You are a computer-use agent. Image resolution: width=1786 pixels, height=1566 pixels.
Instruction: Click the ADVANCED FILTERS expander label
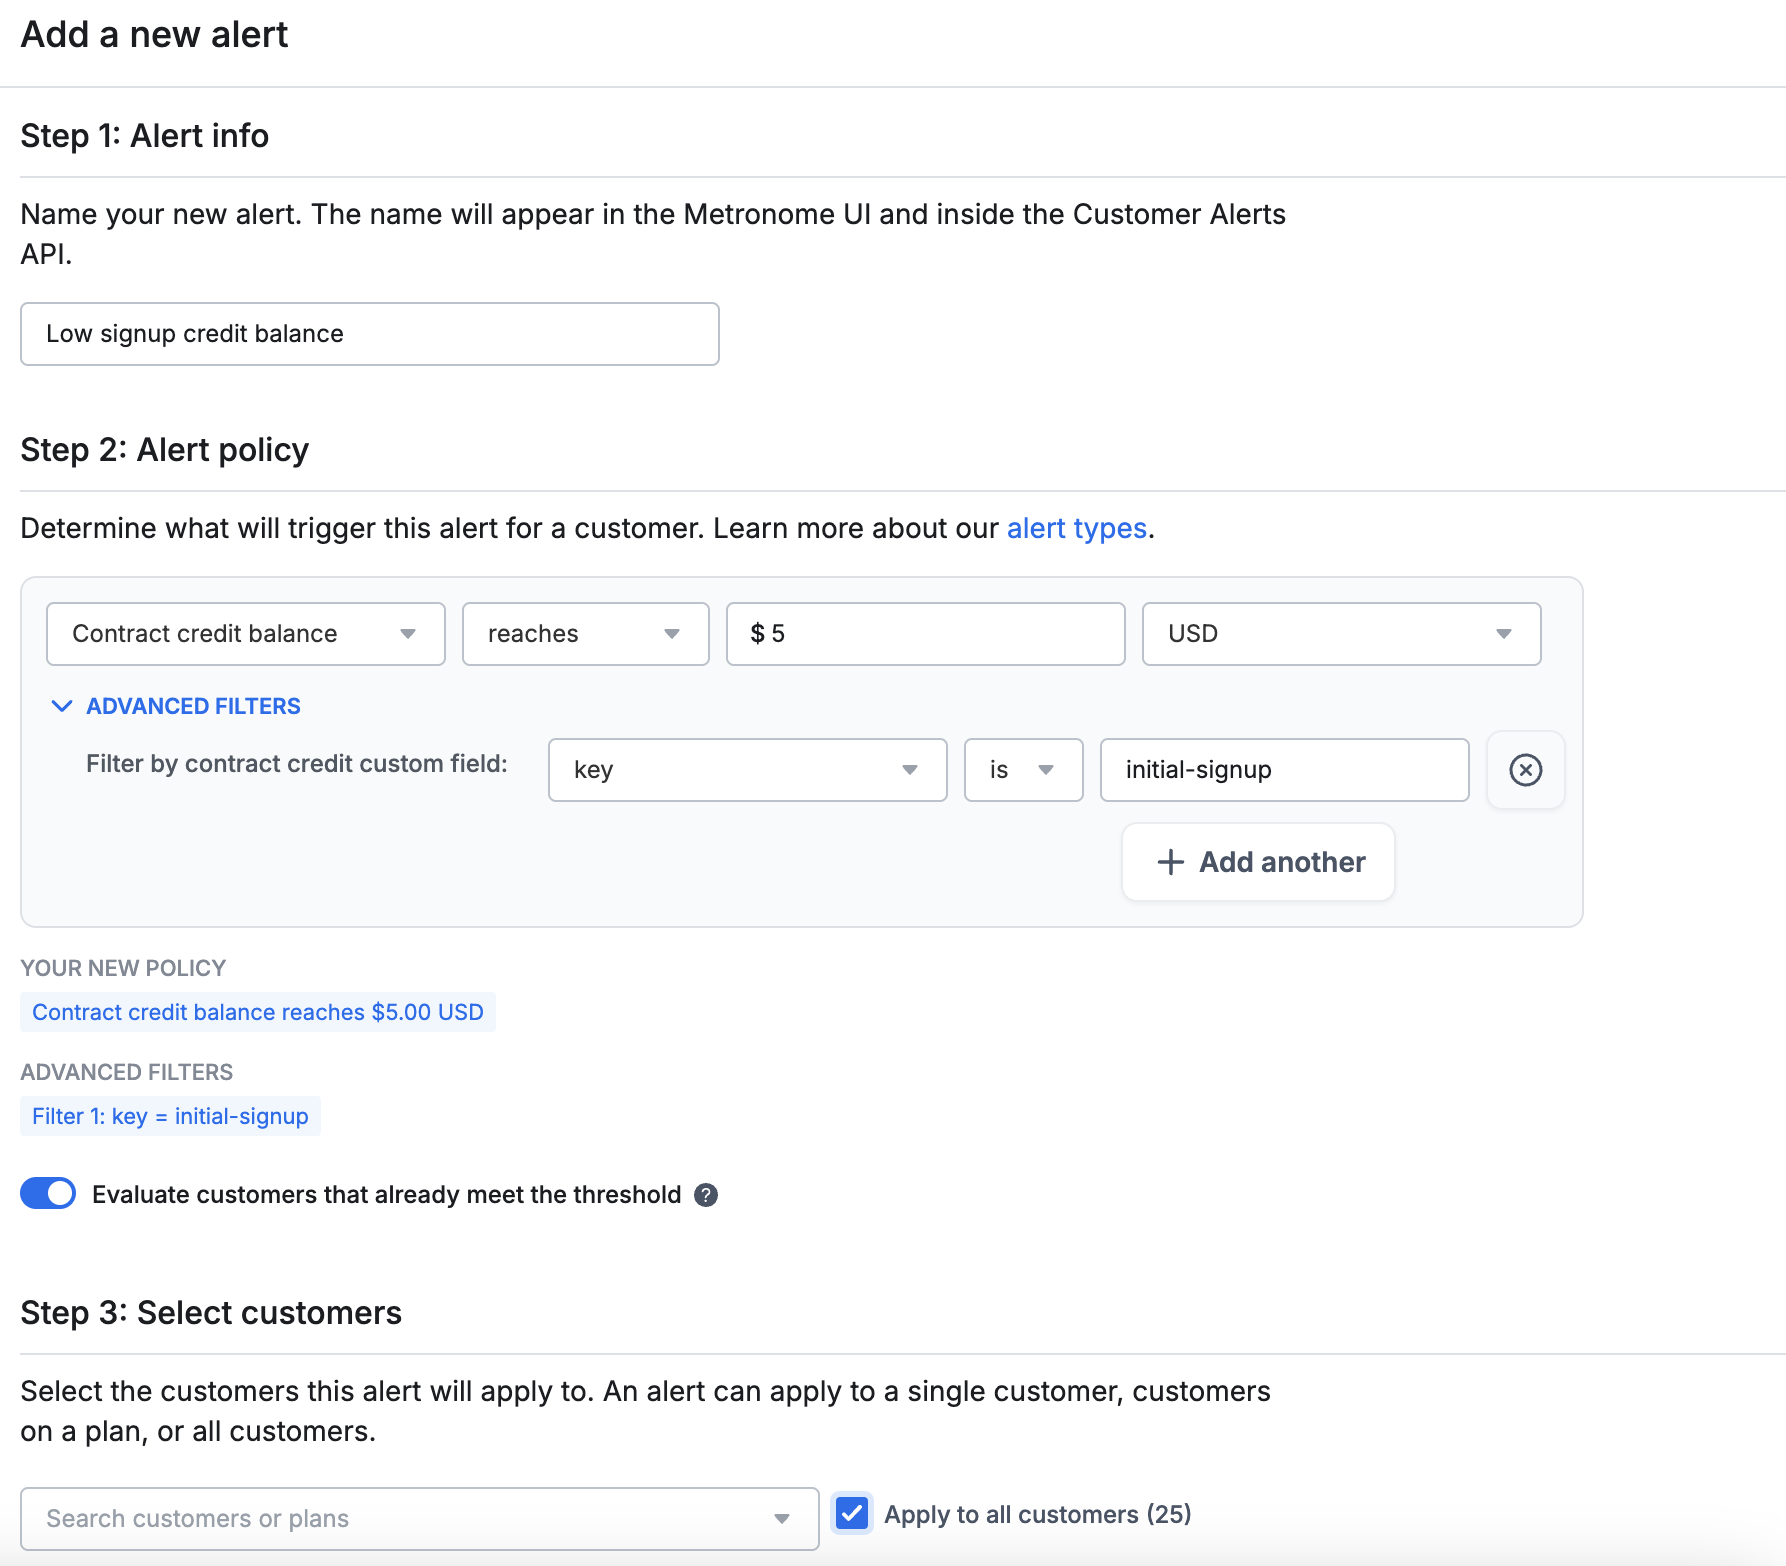click(x=193, y=706)
